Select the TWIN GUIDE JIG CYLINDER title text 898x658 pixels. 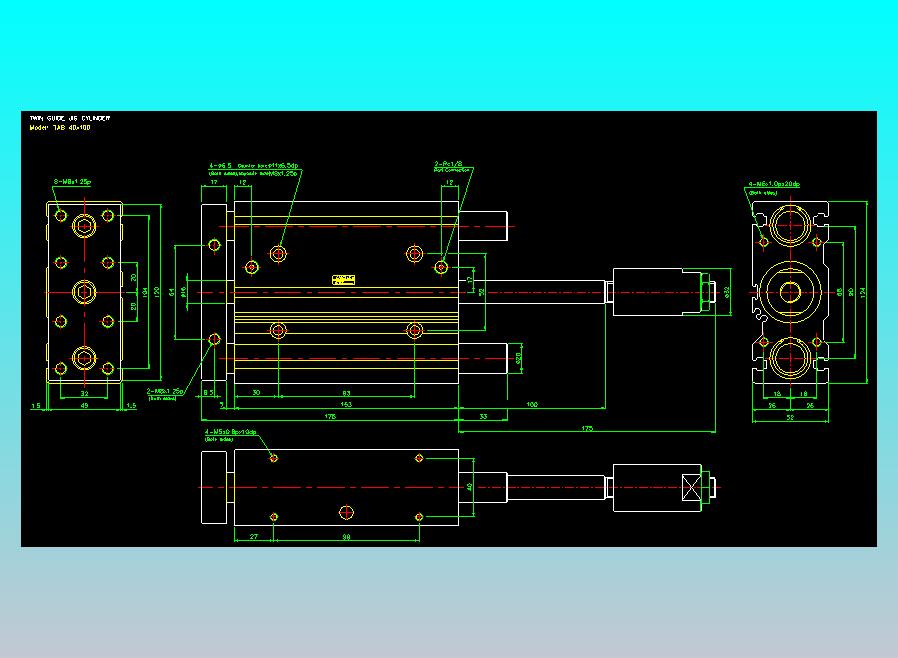tap(70, 116)
